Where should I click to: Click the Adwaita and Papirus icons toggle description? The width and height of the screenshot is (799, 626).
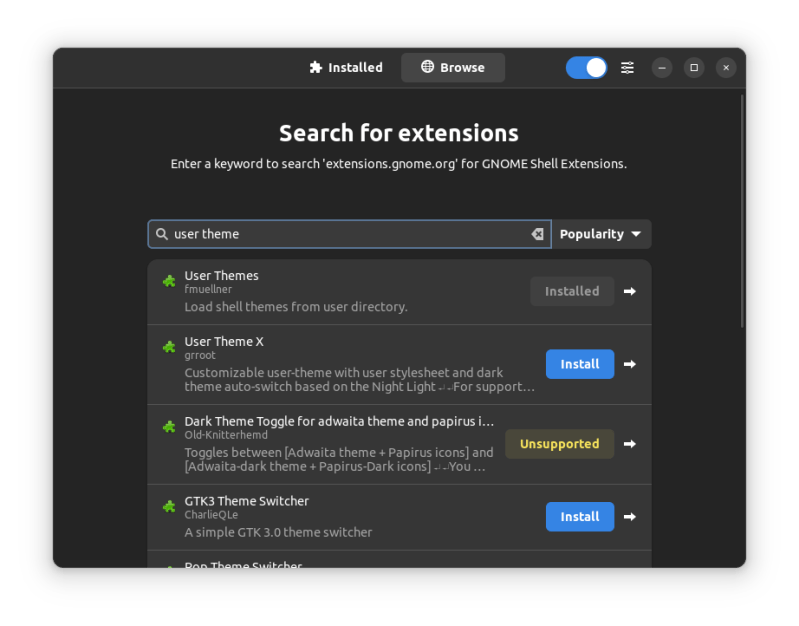click(x=339, y=460)
